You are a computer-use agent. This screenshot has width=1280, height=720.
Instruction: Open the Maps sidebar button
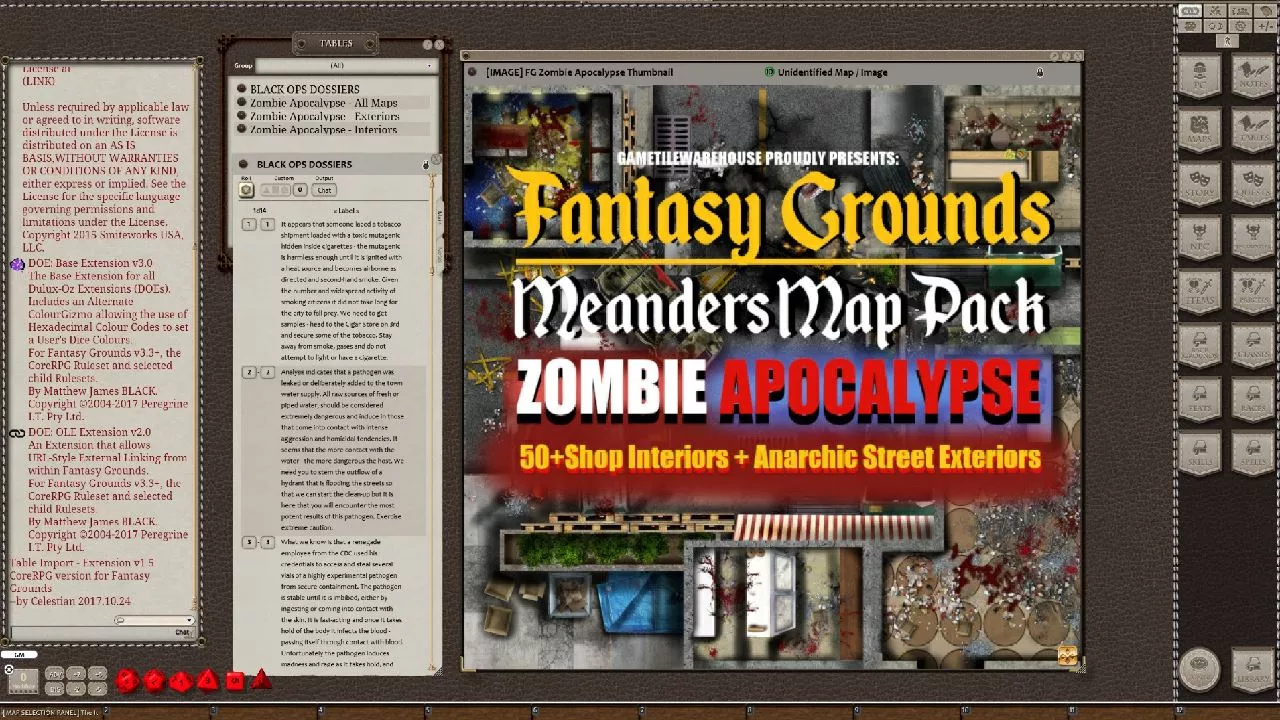pos(1199,131)
